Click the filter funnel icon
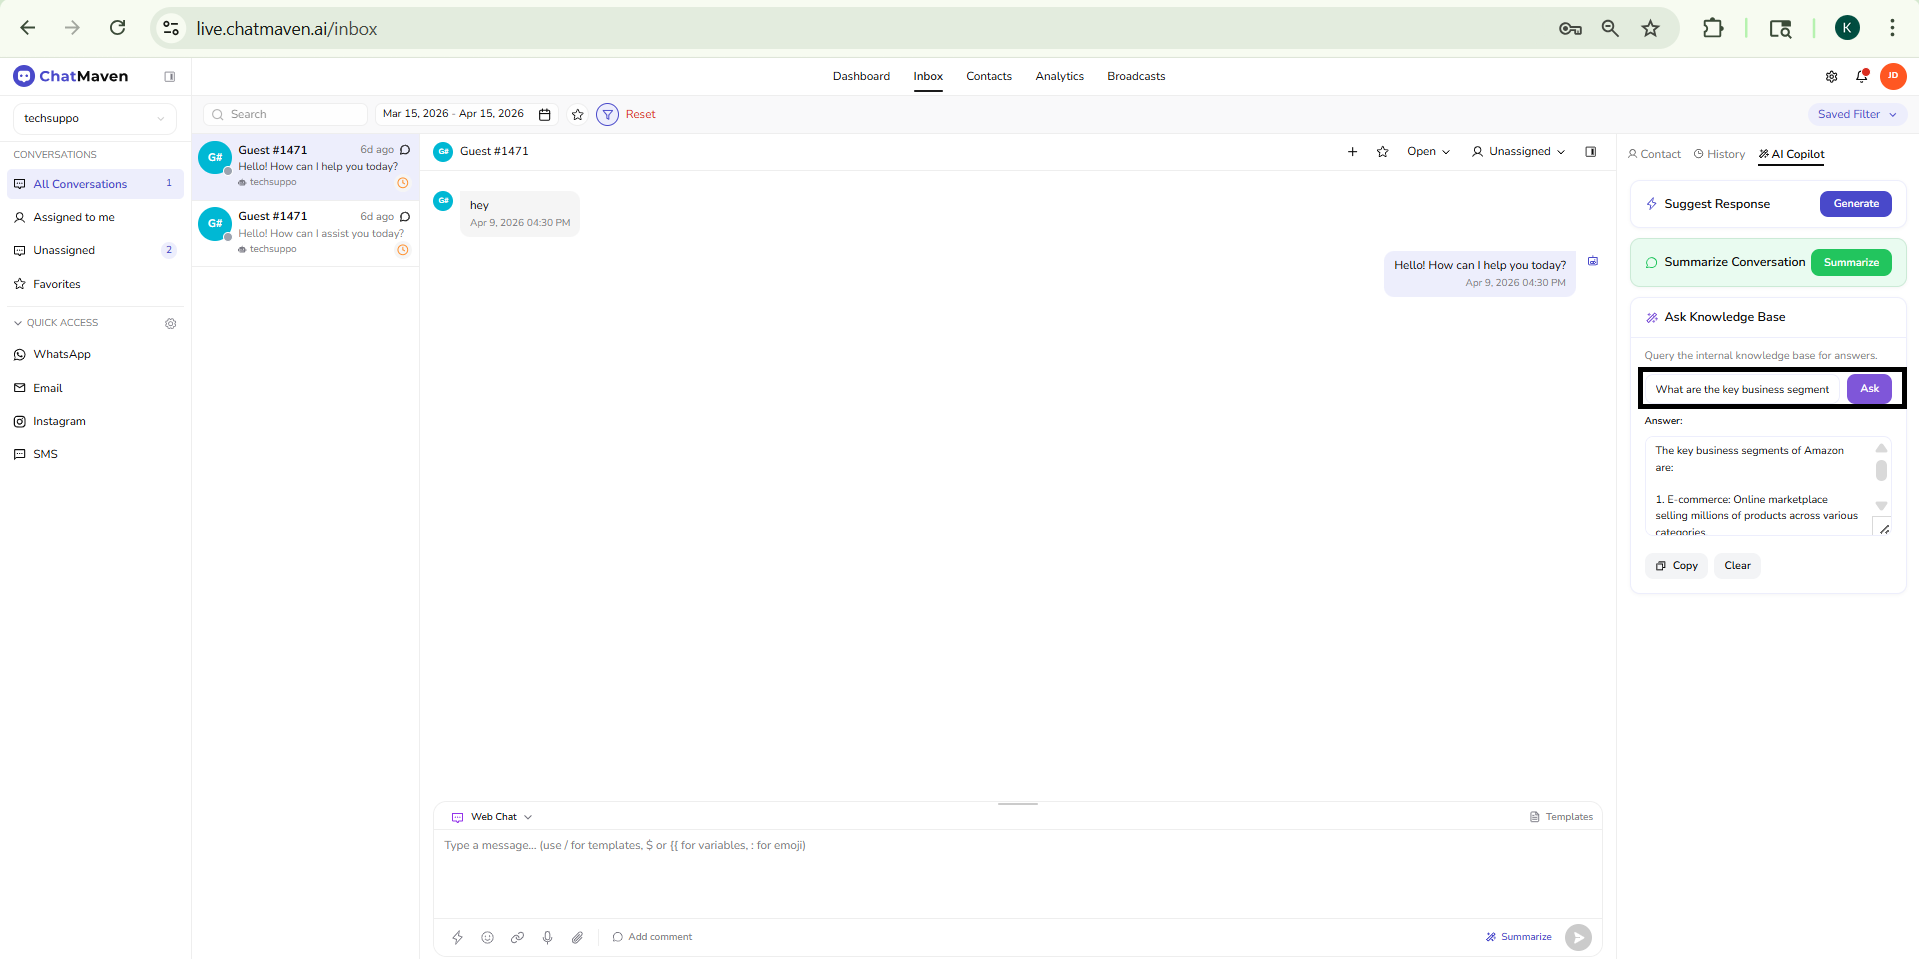 pyautogui.click(x=607, y=114)
